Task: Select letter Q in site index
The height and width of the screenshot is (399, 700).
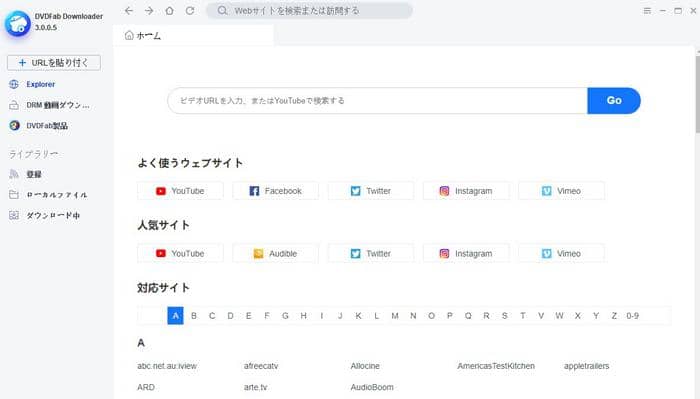Action: (x=468, y=316)
